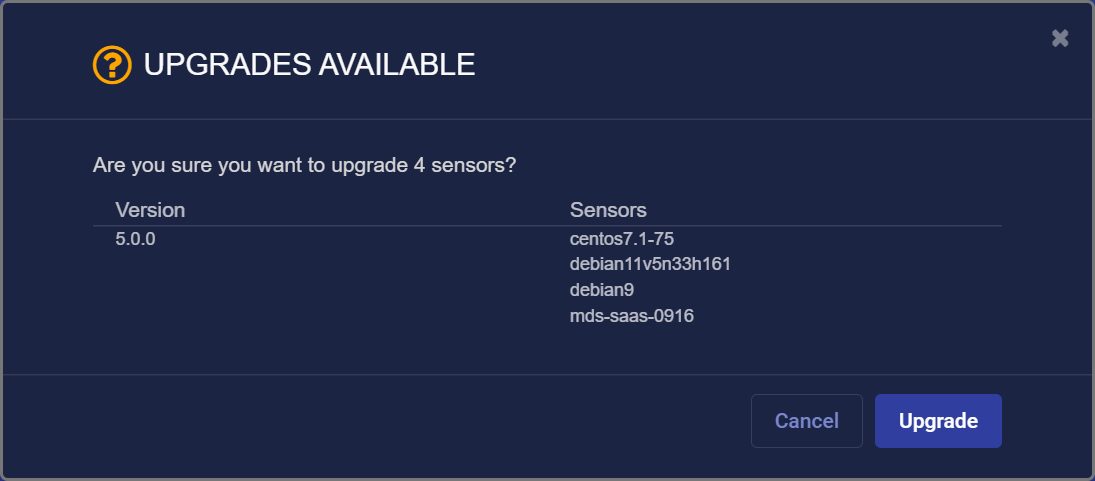Screen dimensions: 1095x481
Task: Select the mds-saas-0916 sensor entry
Action: coord(632,316)
